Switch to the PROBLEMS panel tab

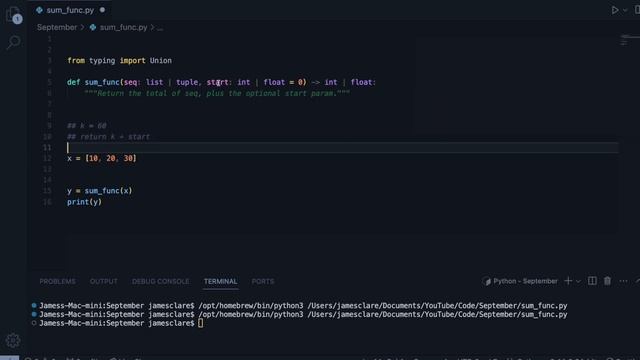pyautogui.click(x=58, y=281)
